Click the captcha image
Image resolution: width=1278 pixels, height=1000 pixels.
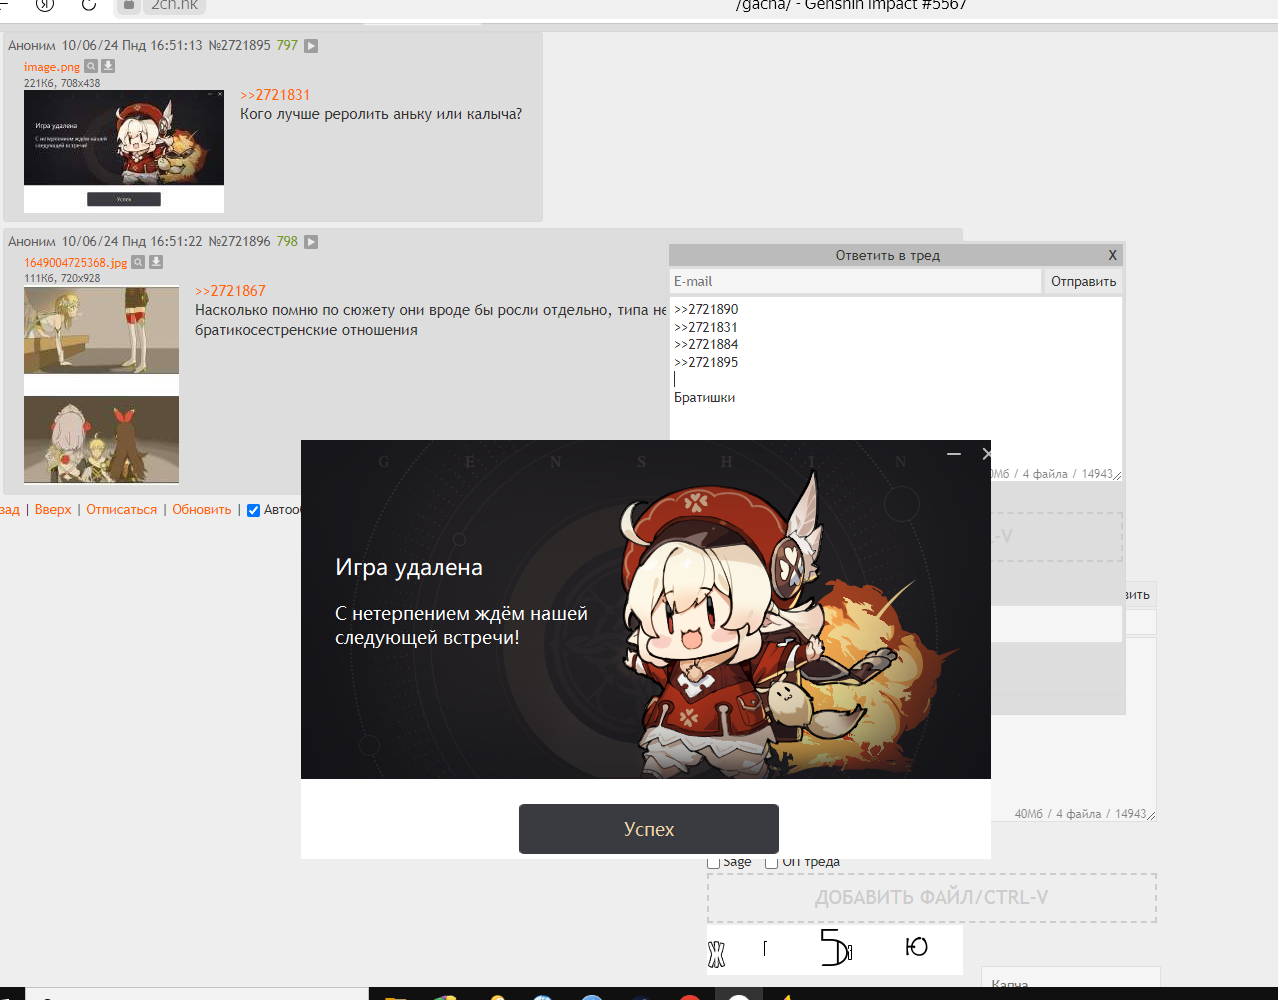tap(835, 949)
